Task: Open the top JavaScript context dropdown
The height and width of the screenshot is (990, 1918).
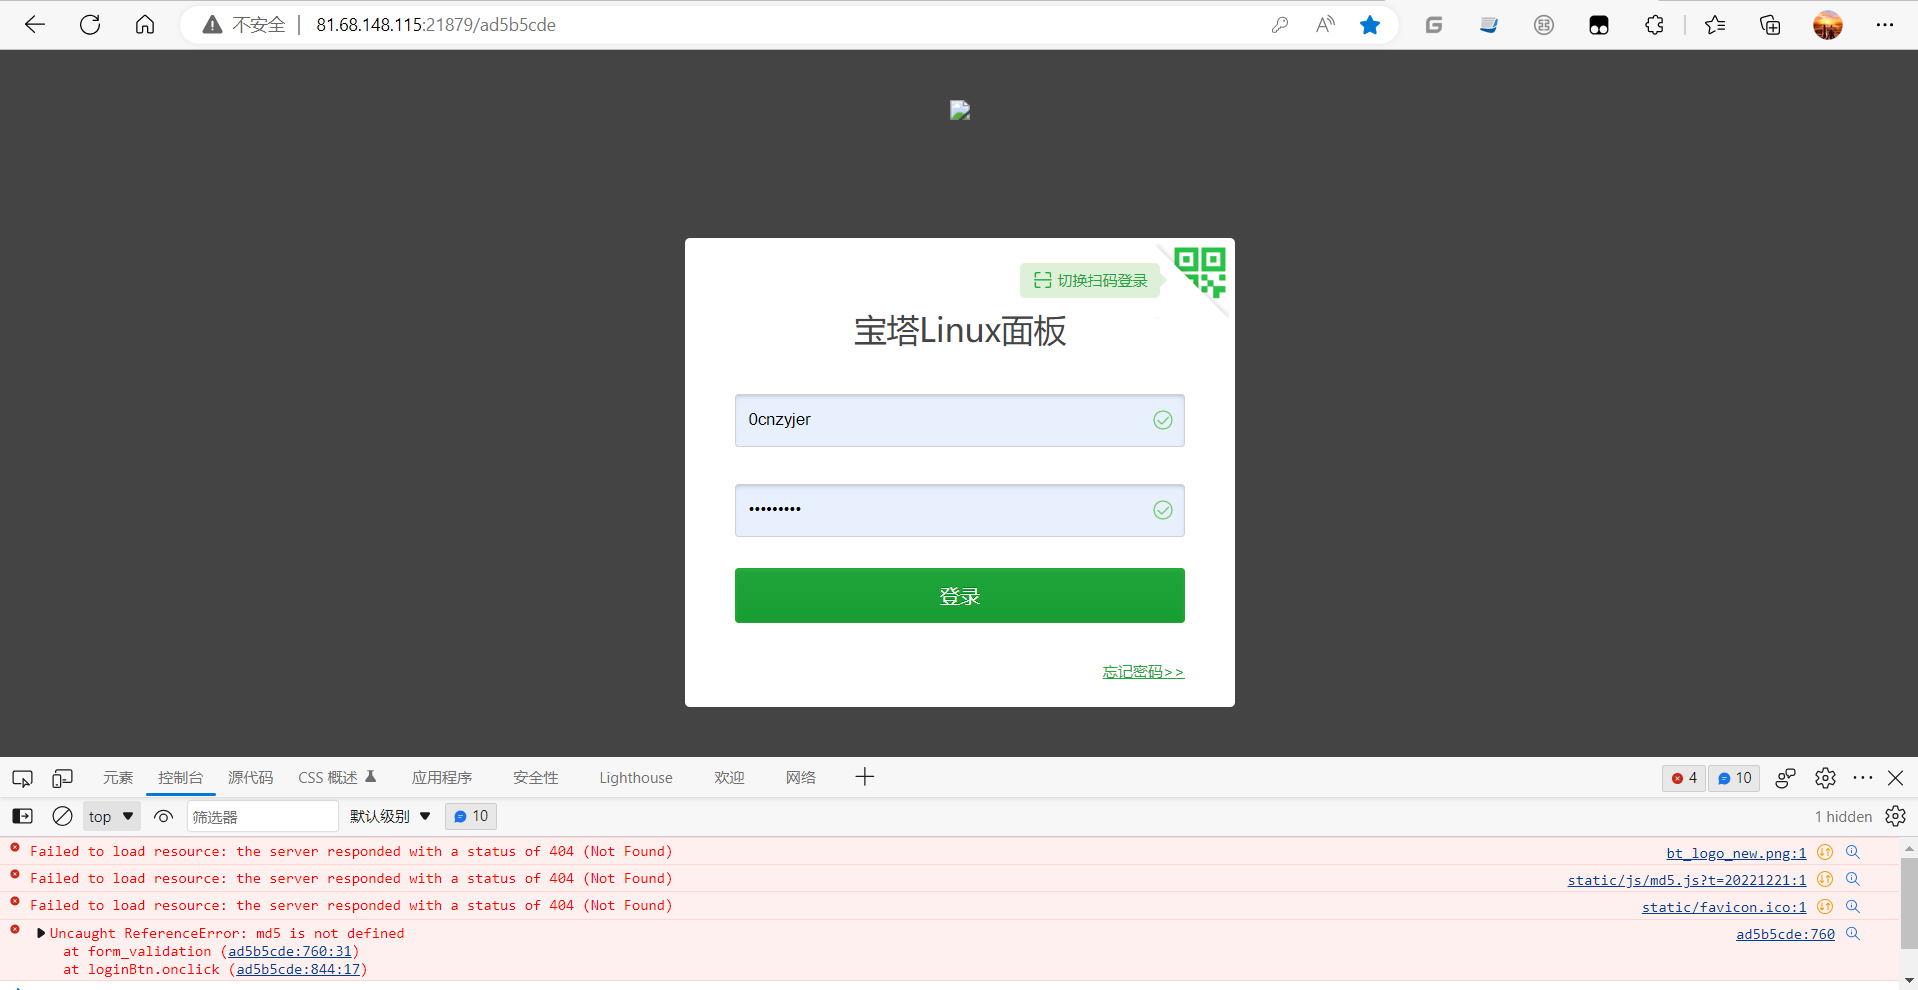Action: coord(111,817)
